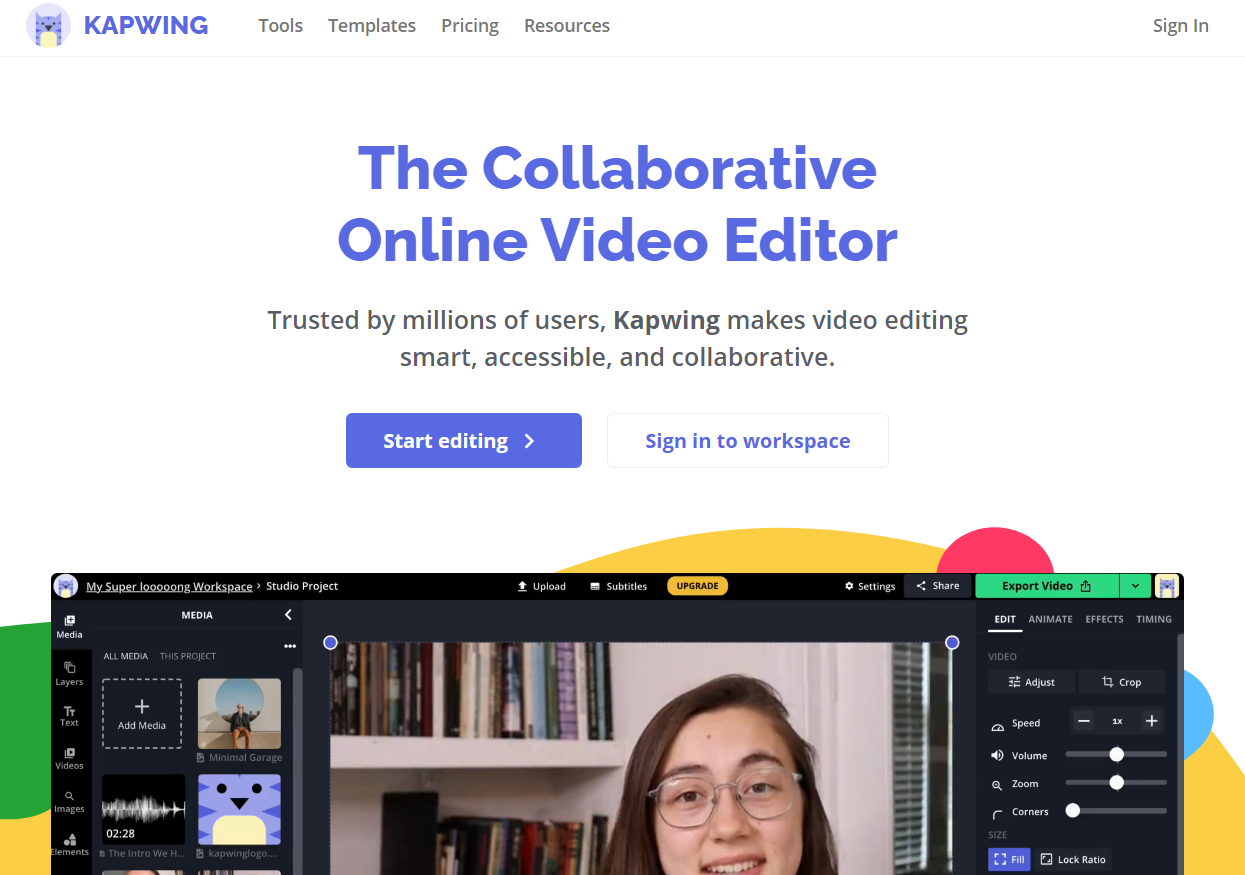This screenshot has height=875, width=1245.
Task: Go to the Pricing page
Action: click(x=470, y=26)
